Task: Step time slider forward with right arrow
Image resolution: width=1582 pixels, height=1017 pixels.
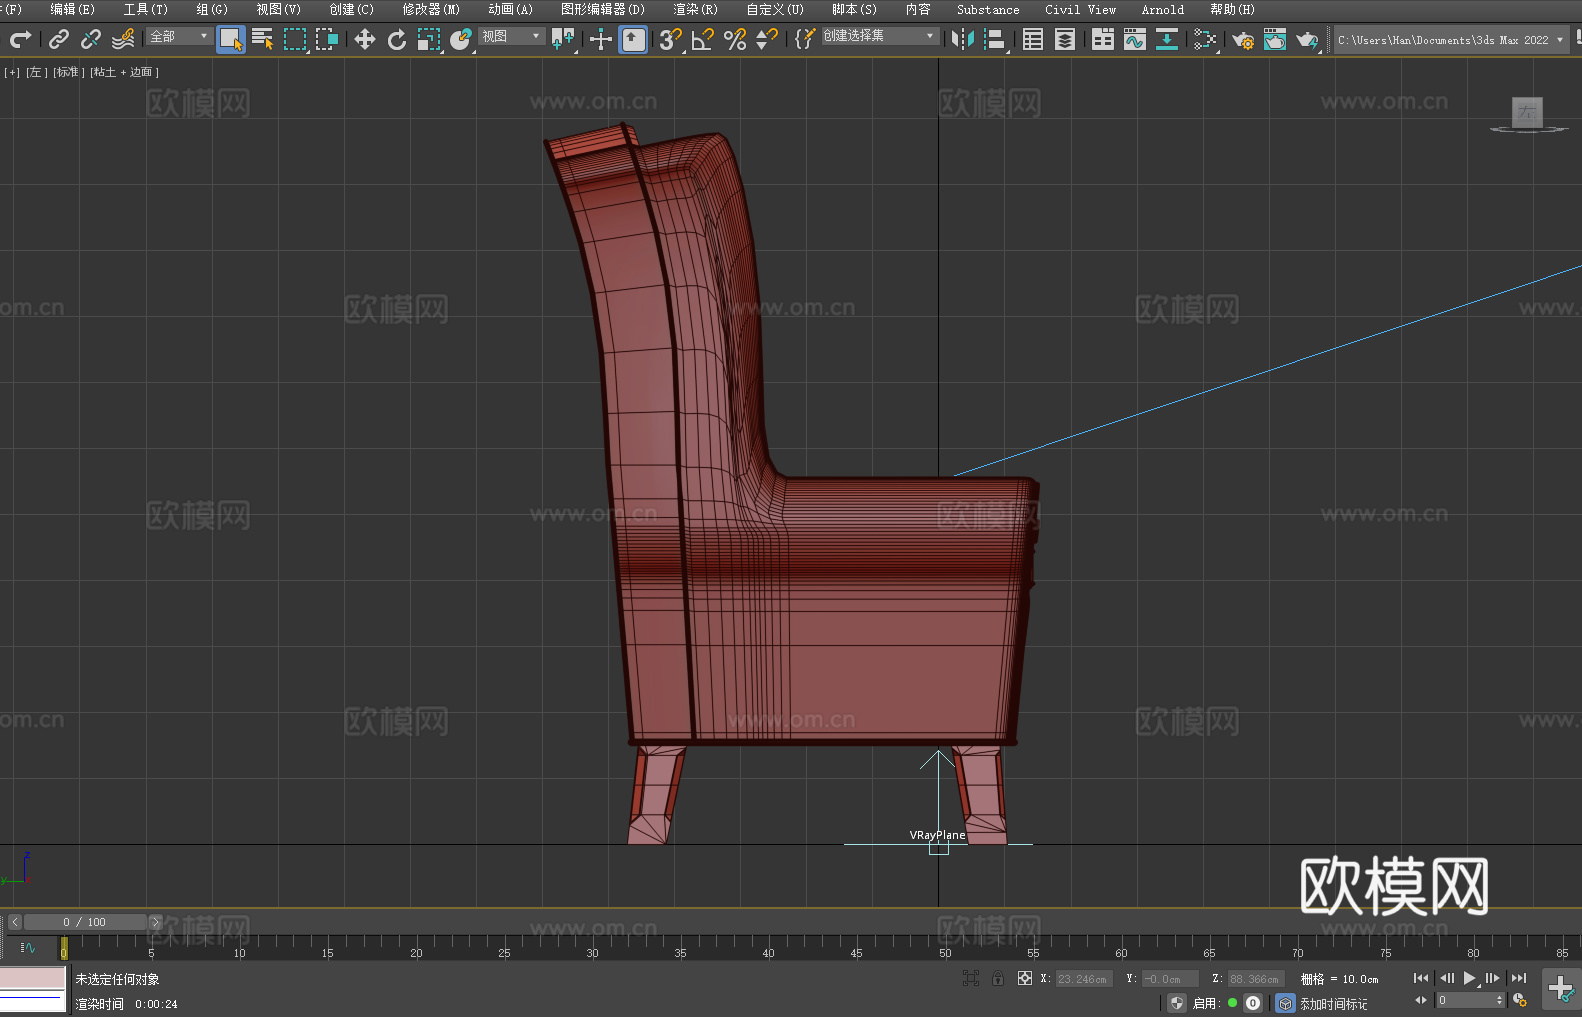Action: [x=155, y=922]
